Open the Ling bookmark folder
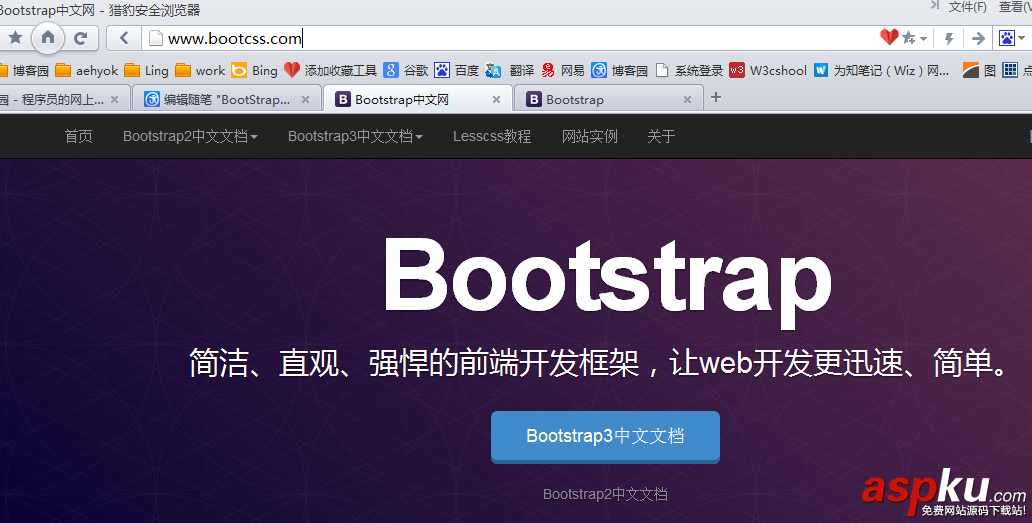Image resolution: width=1032 pixels, height=523 pixels. coord(146,70)
